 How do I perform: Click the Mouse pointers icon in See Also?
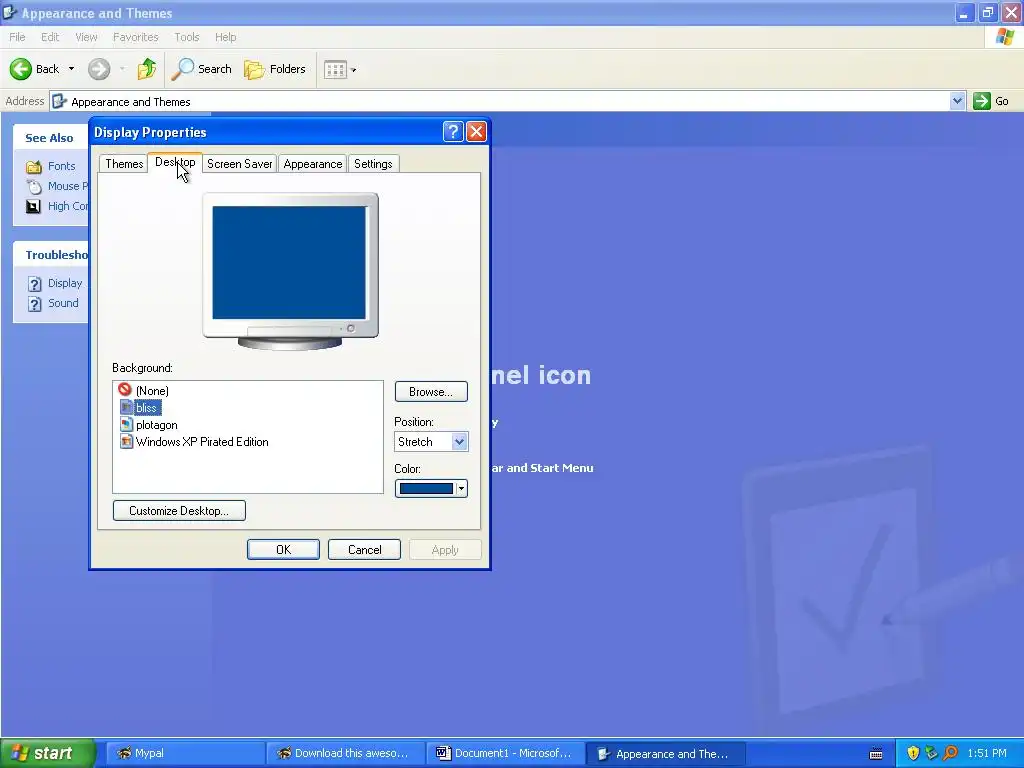point(34,187)
